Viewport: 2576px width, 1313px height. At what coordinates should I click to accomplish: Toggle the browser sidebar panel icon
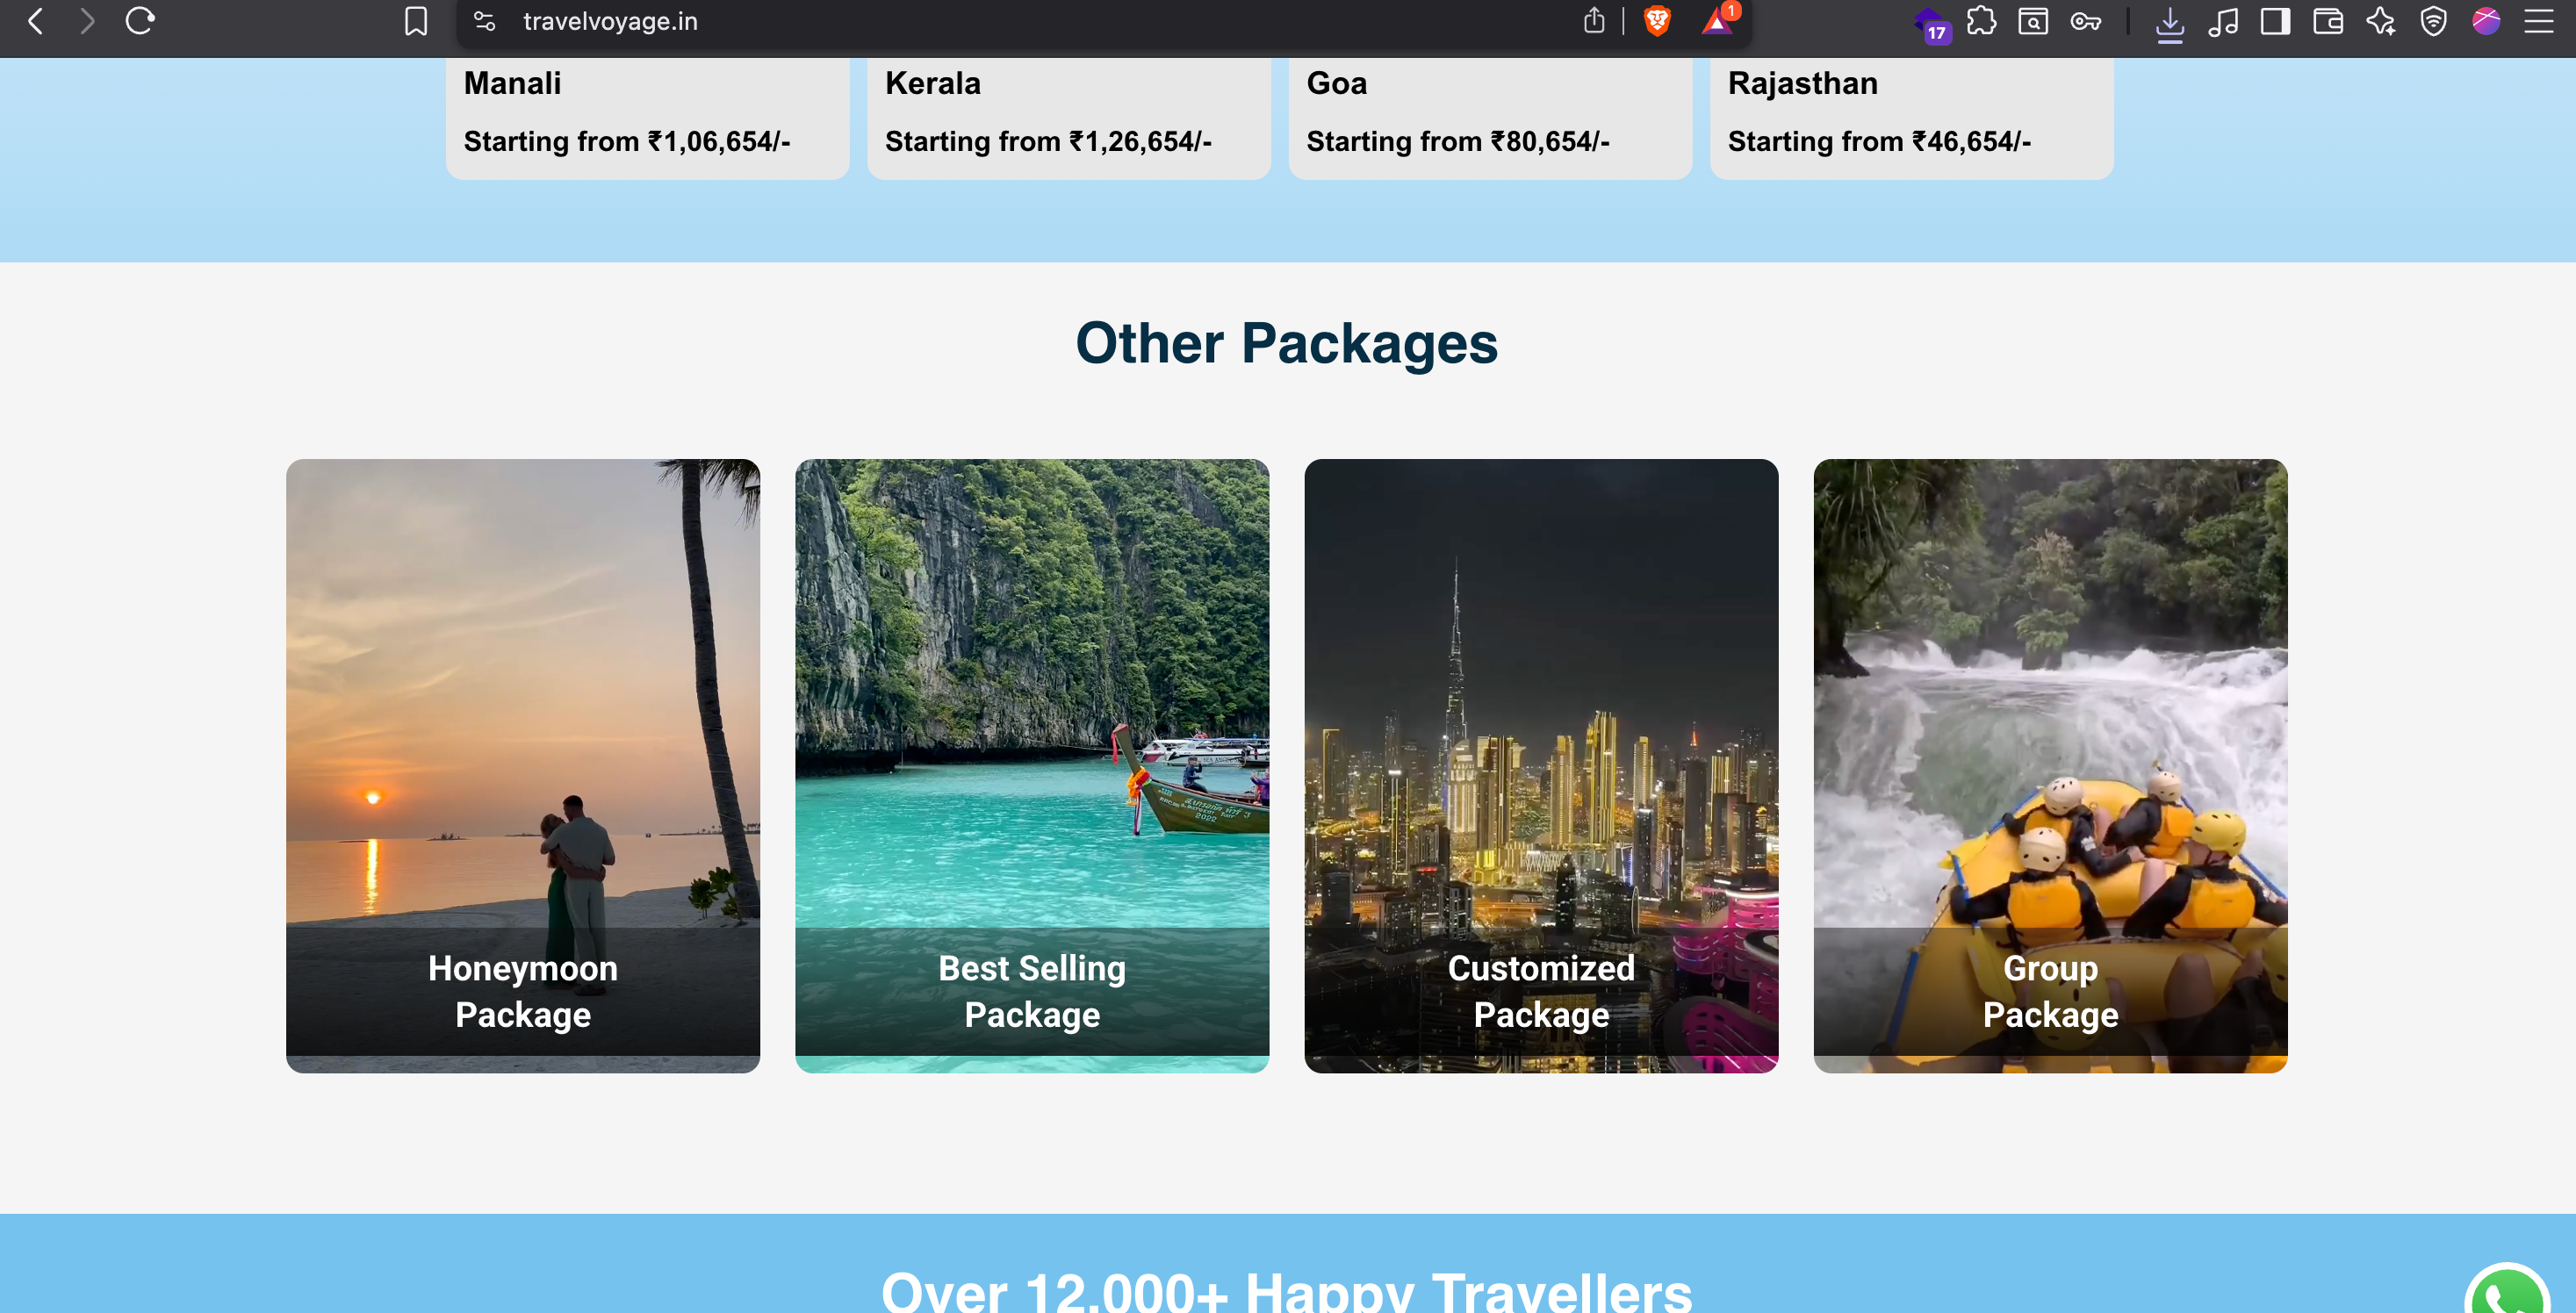[x=2275, y=21]
